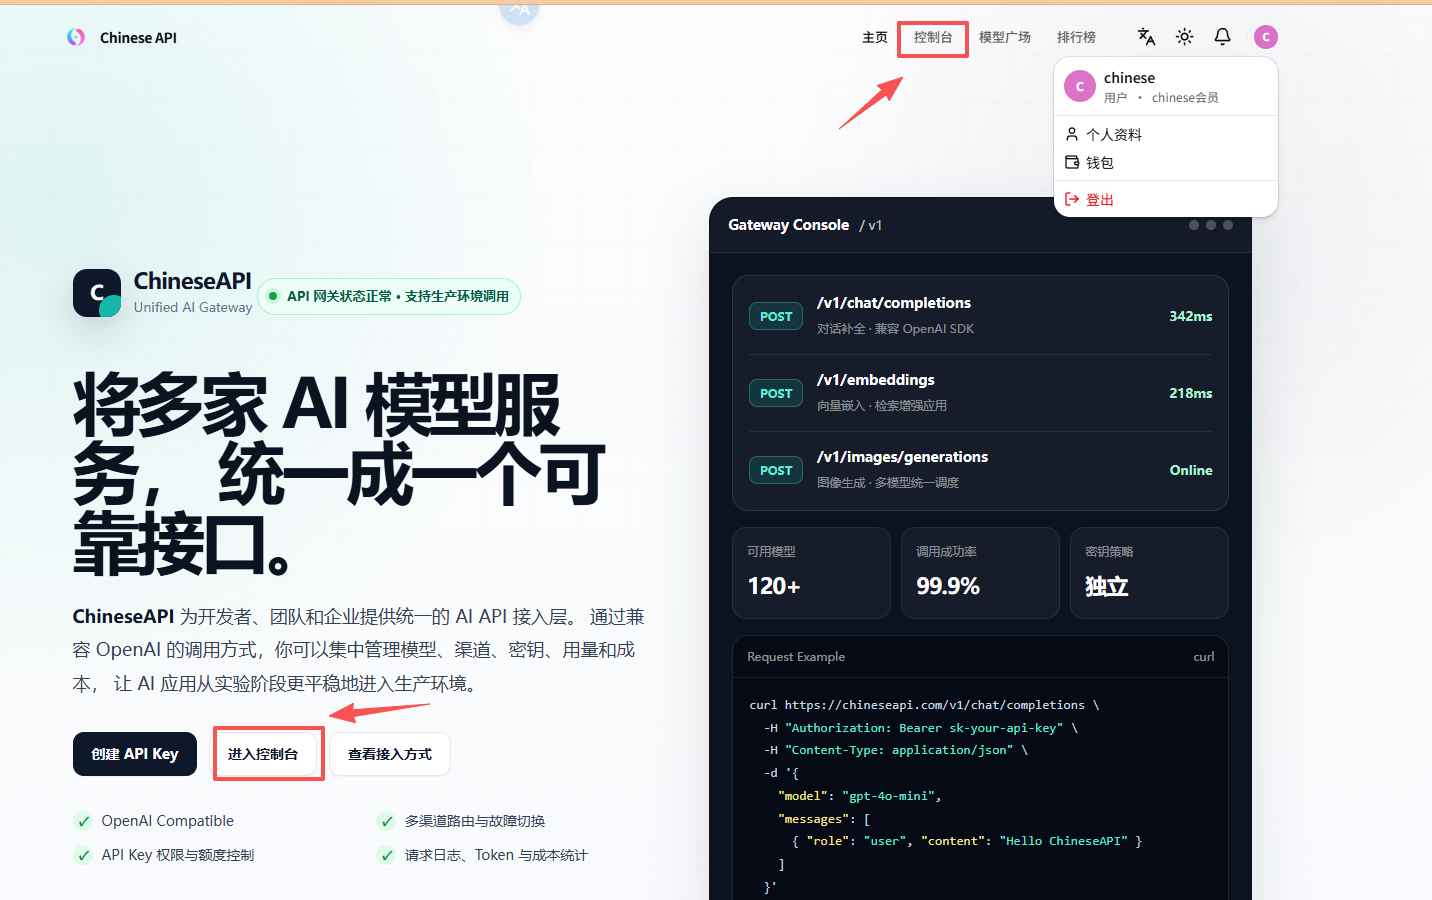Click the 342ms latency value
The width and height of the screenshot is (1432, 900).
tap(1190, 316)
